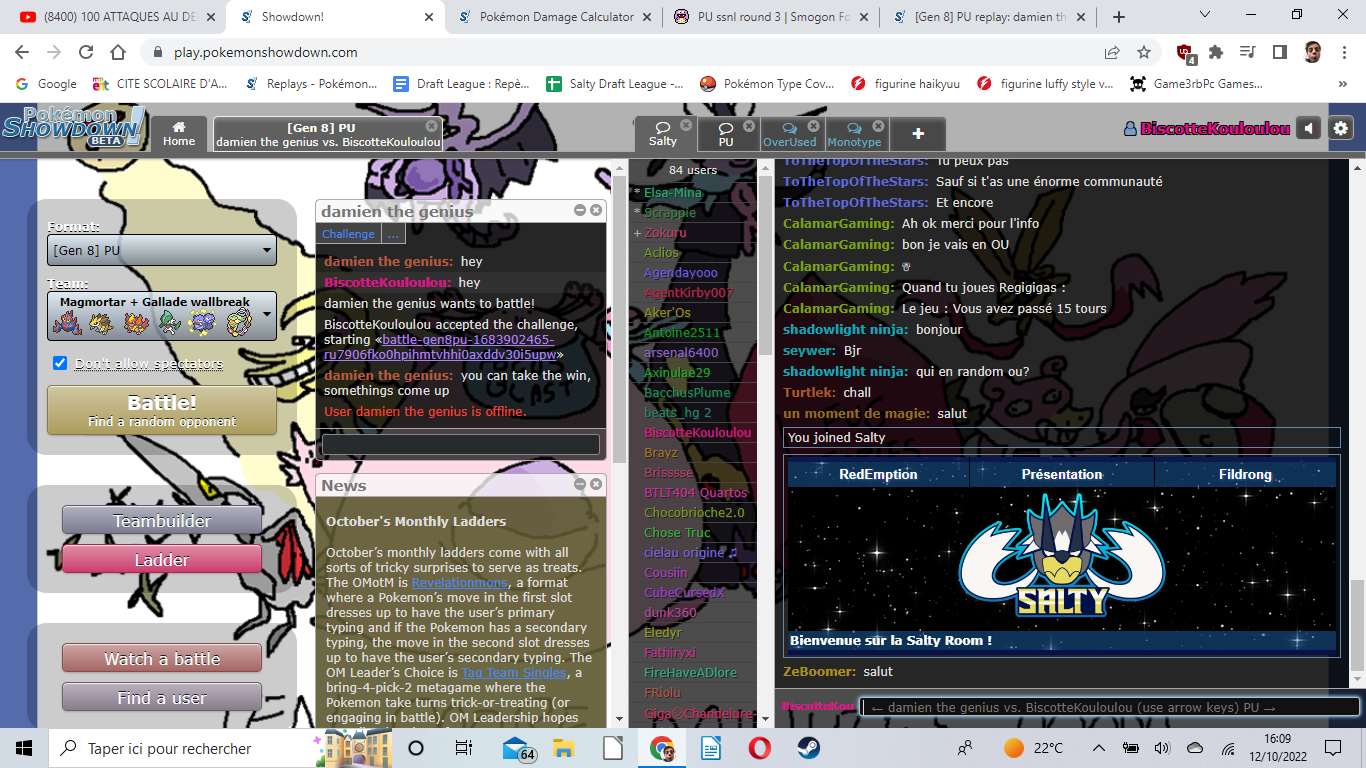
Task: Click user Chocobrioche2.0 in user list
Action: tap(694, 512)
